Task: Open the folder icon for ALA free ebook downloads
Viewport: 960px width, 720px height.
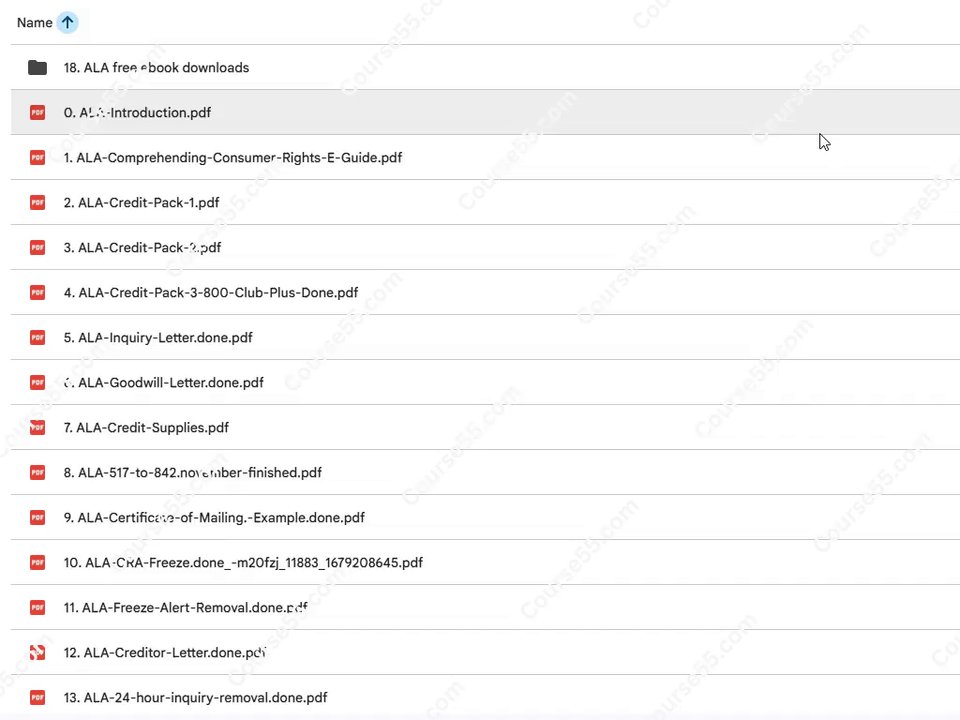Action: tap(37, 67)
